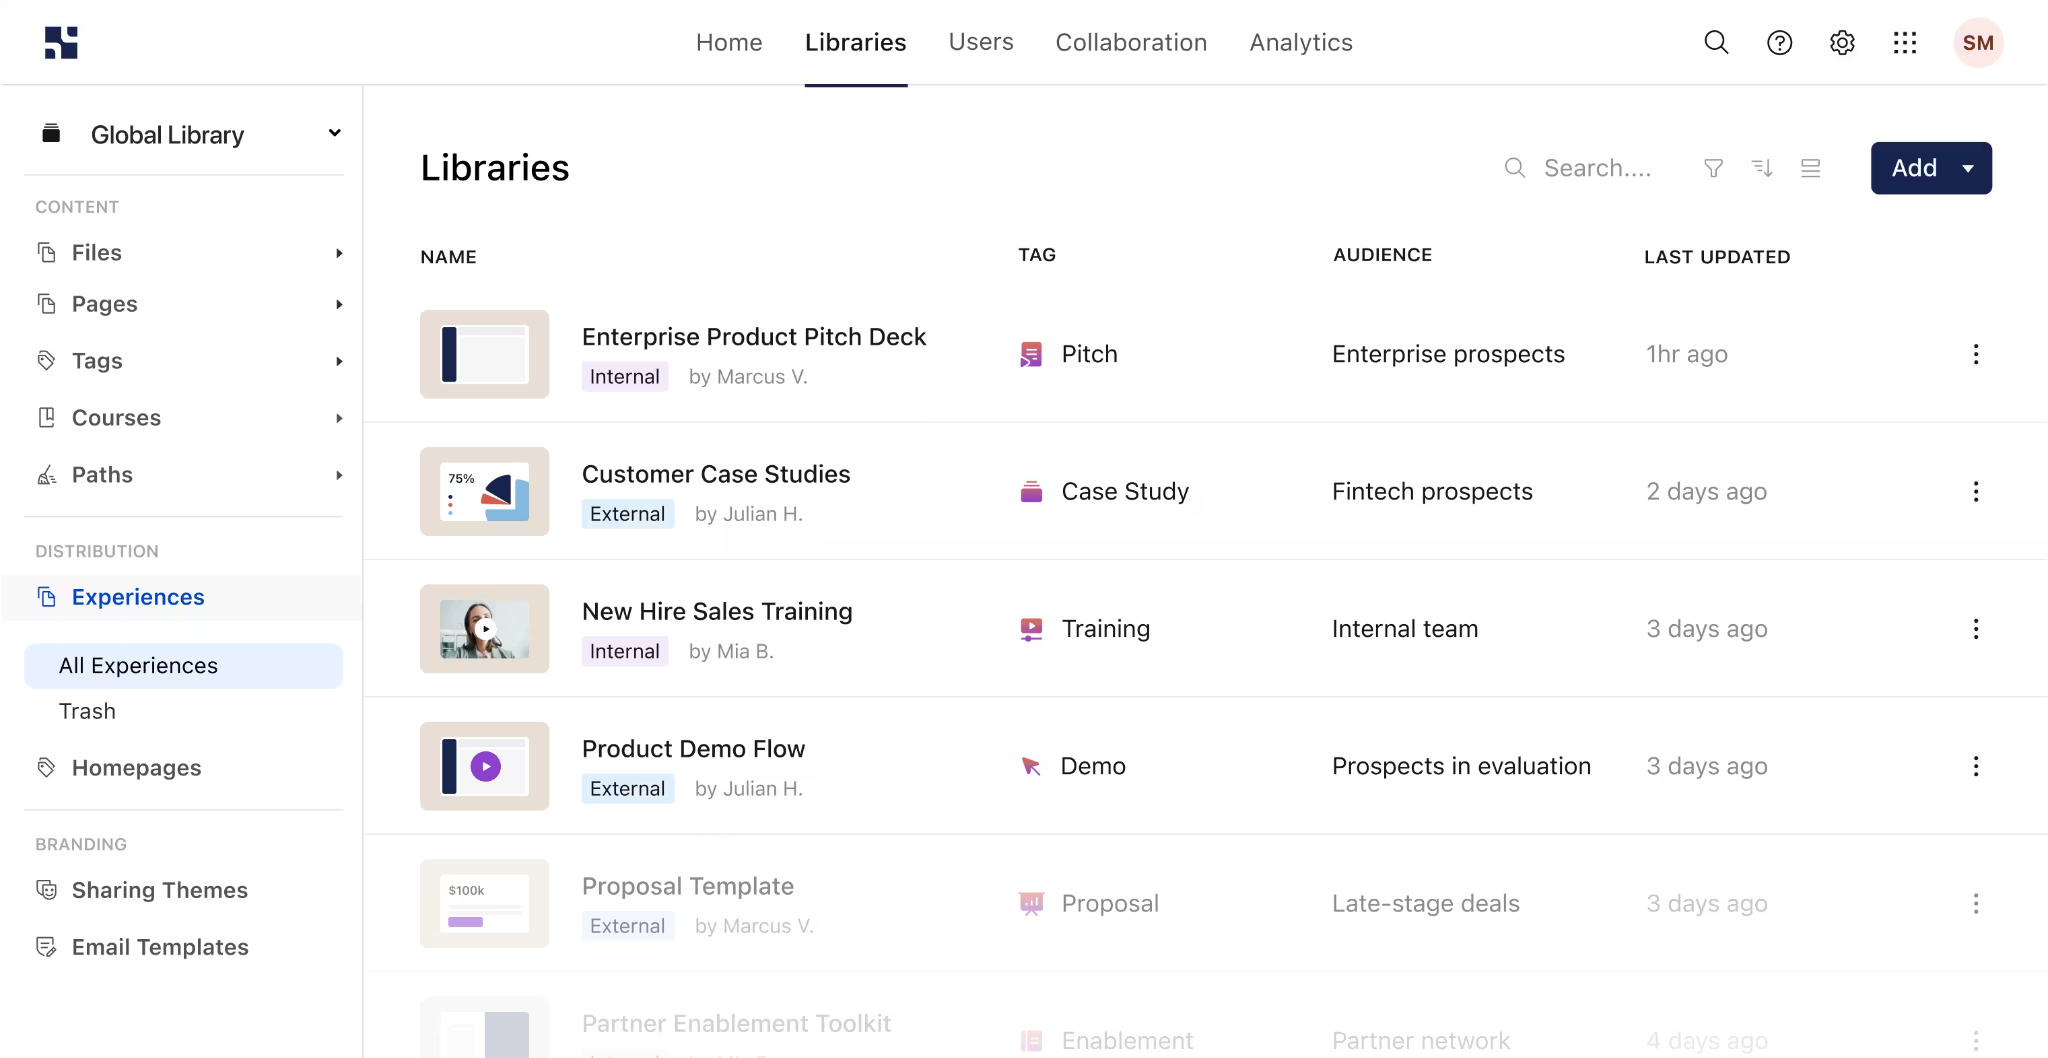This screenshot has height=1058, width=2048.
Task: Click the filter funnel icon
Action: (1713, 168)
